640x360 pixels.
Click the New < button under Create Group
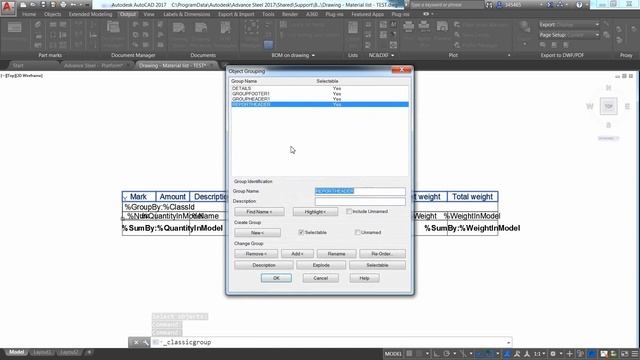coord(257,233)
